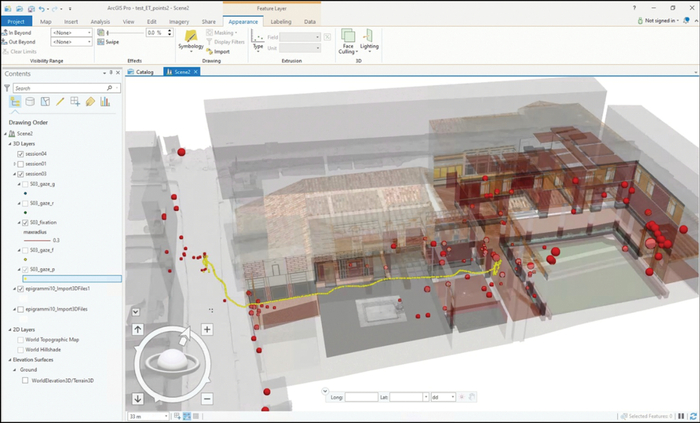Switch to the Labeling ribbon tab
The image size is (700, 423).
click(x=279, y=20)
